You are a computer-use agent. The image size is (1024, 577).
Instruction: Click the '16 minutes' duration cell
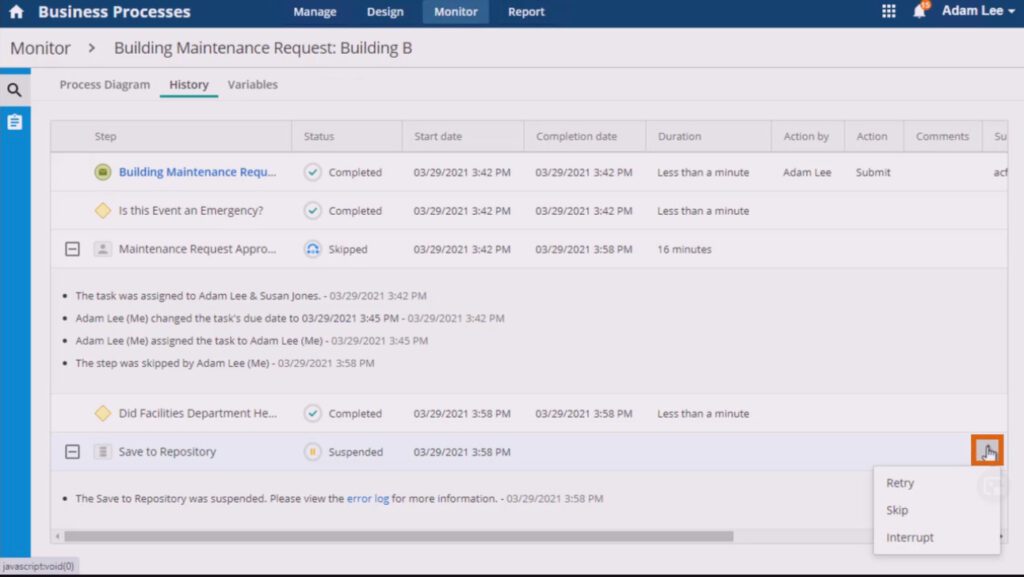pyautogui.click(x=684, y=249)
